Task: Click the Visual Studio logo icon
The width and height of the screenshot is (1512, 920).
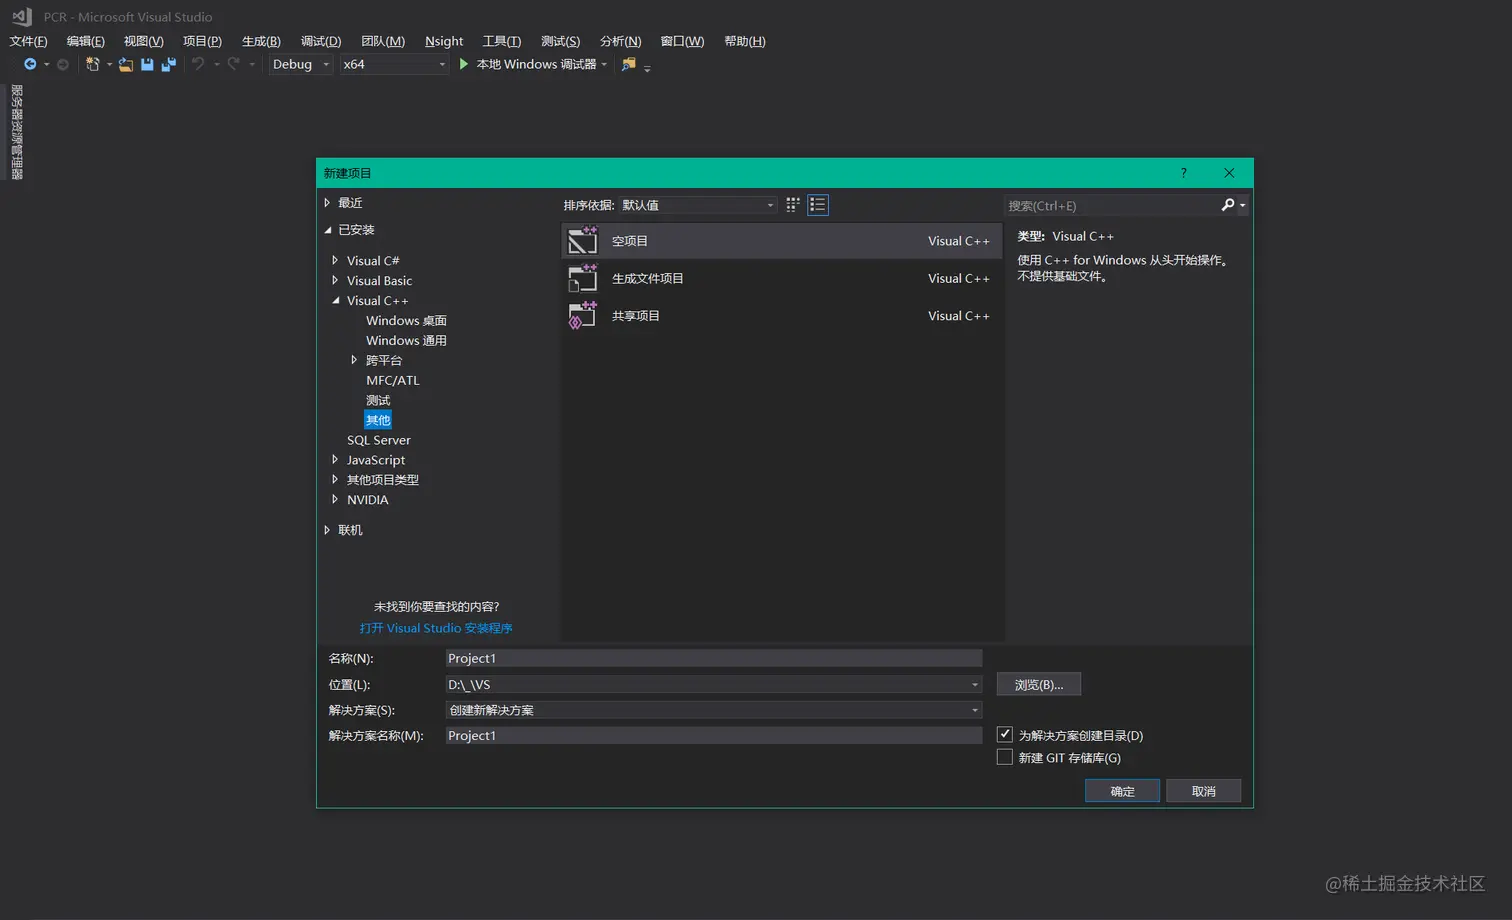Action: tap(21, 16)
